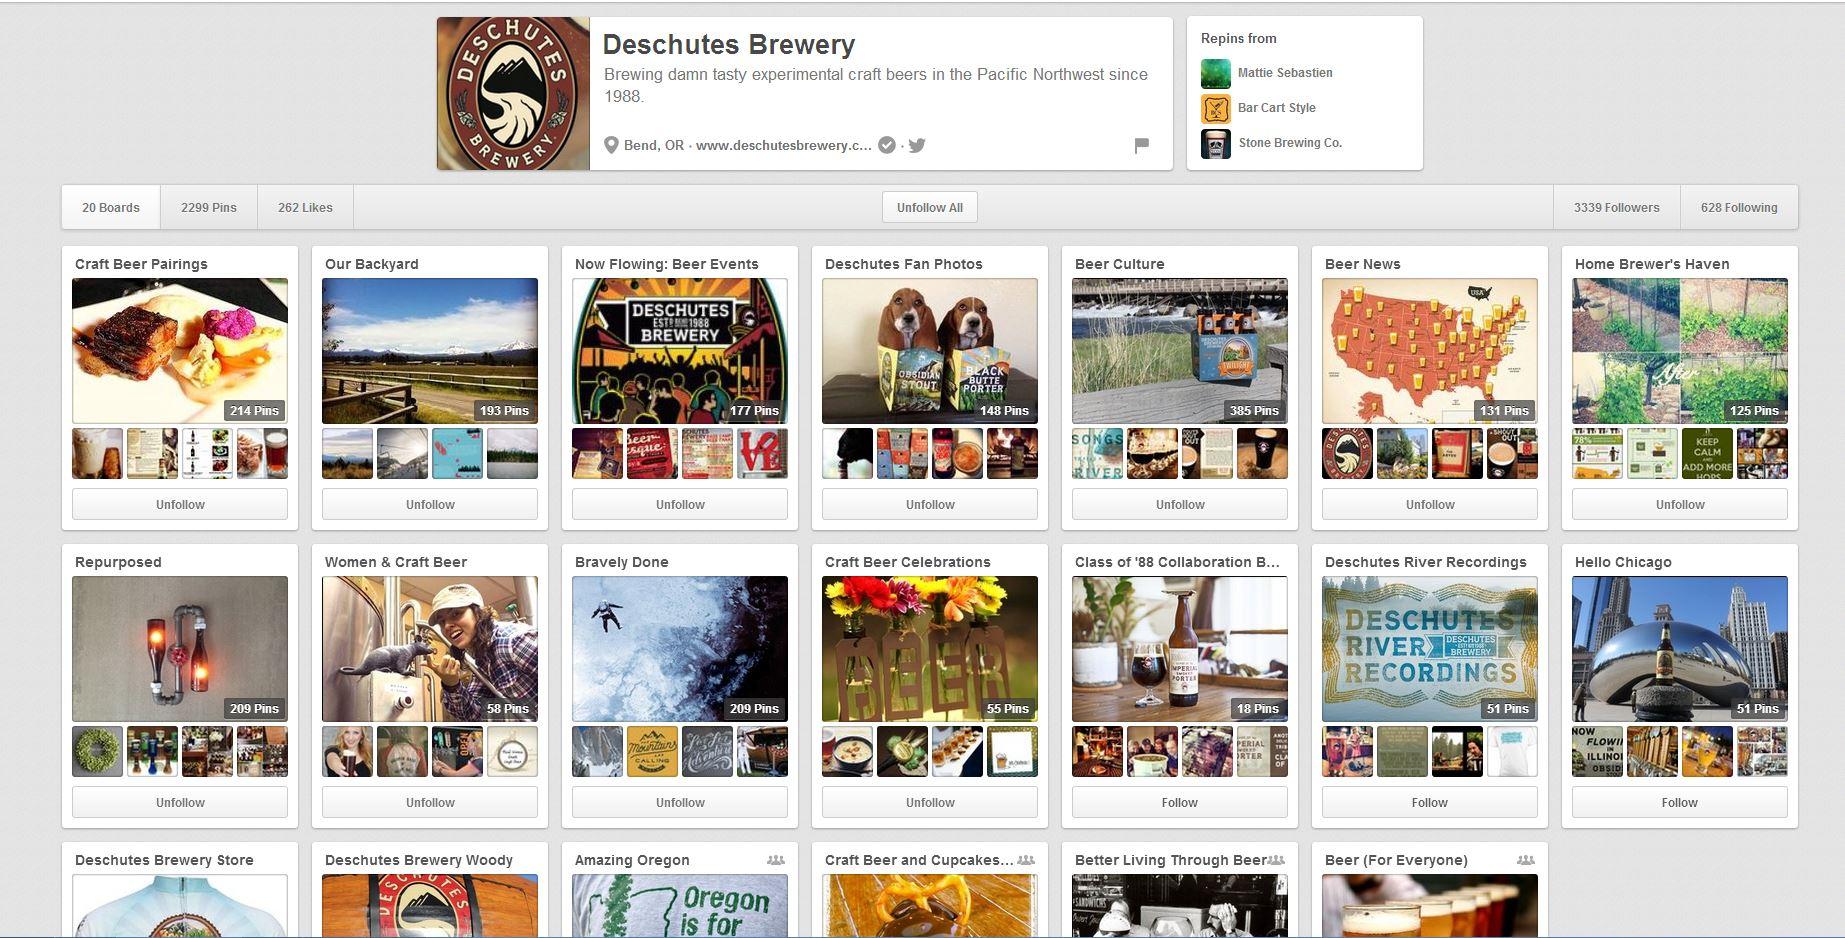1845x938 pixels.
Task: Open the deschutesbrewery website link
Action: coord(783,145)
